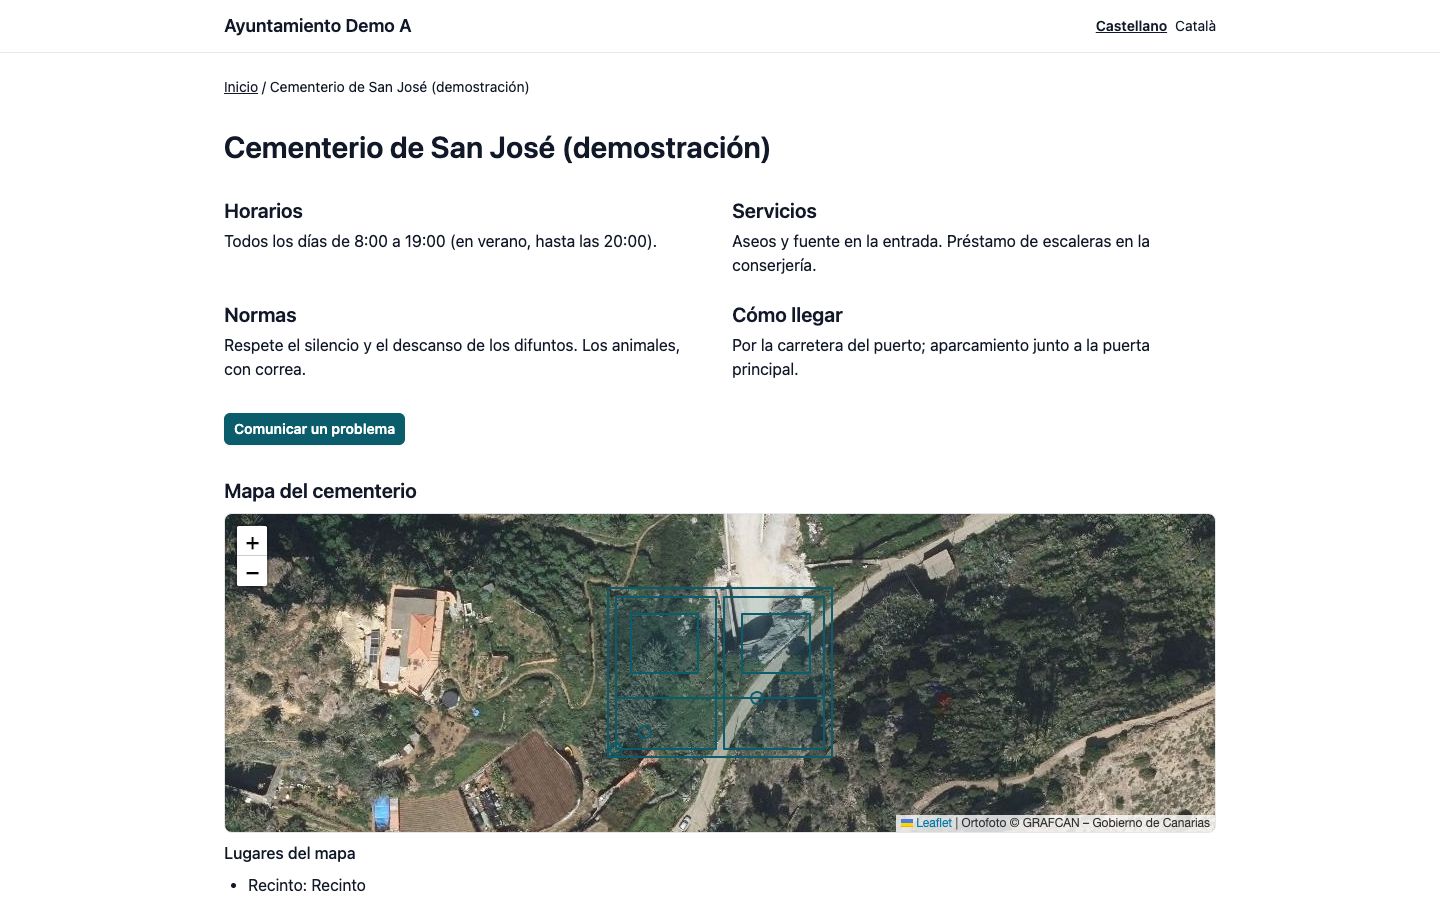Click the 'Aseos y fuente en la entrada' text
Image resolution: width=1440 pixels, height=900 pixels.
pos(941,253)
